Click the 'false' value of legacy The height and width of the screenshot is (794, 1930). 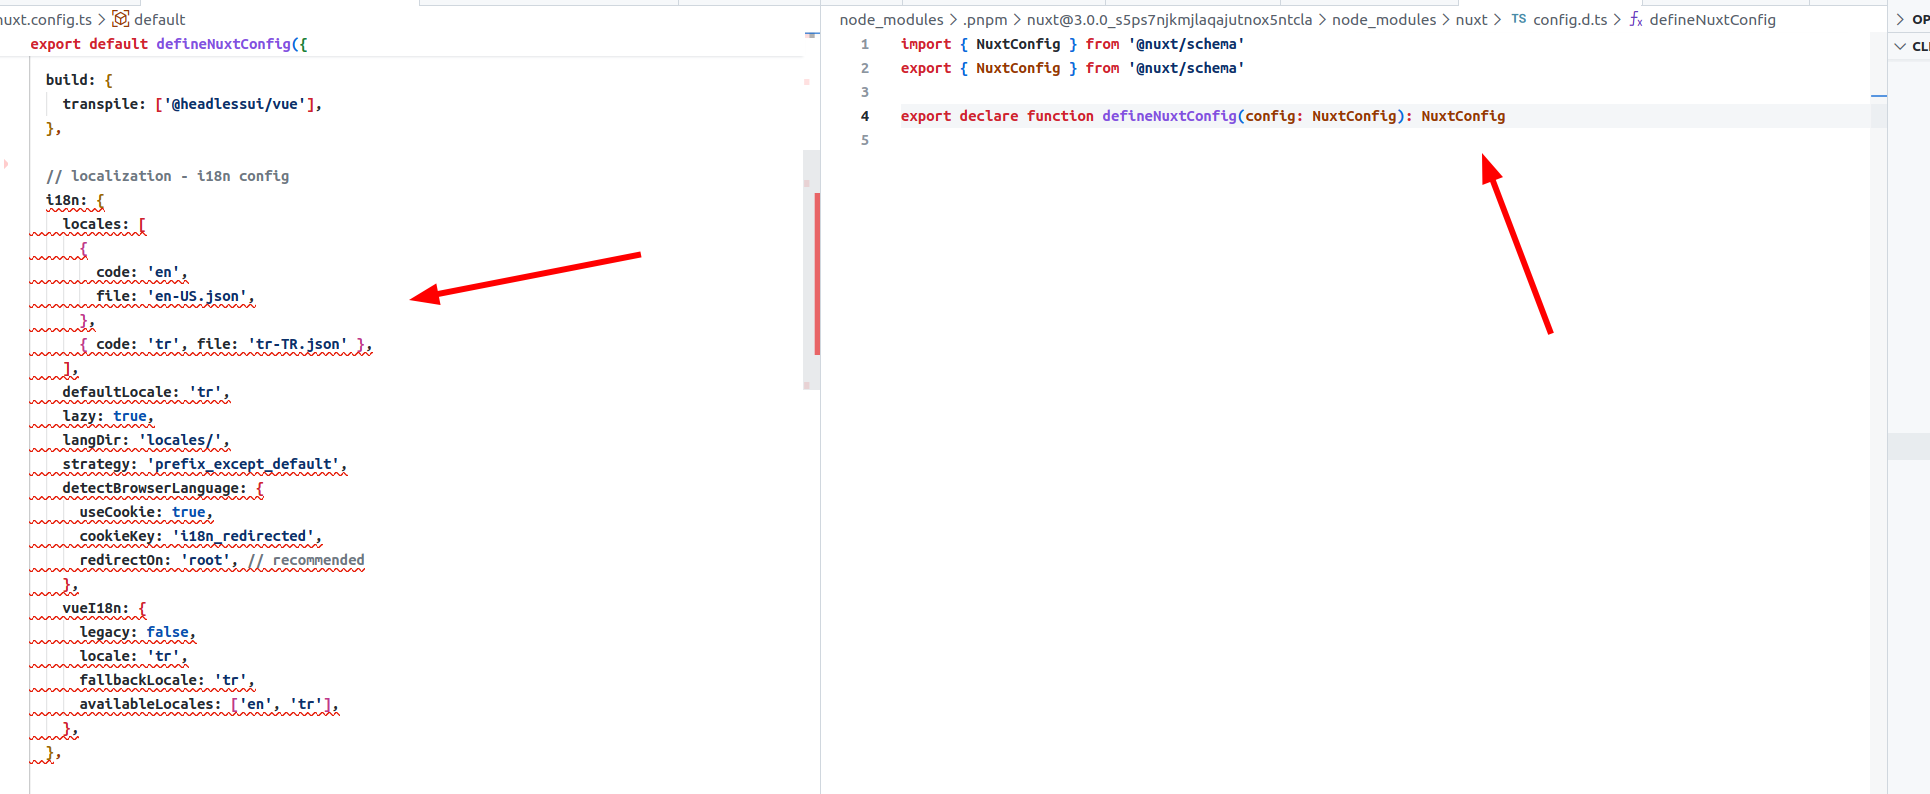168,632
